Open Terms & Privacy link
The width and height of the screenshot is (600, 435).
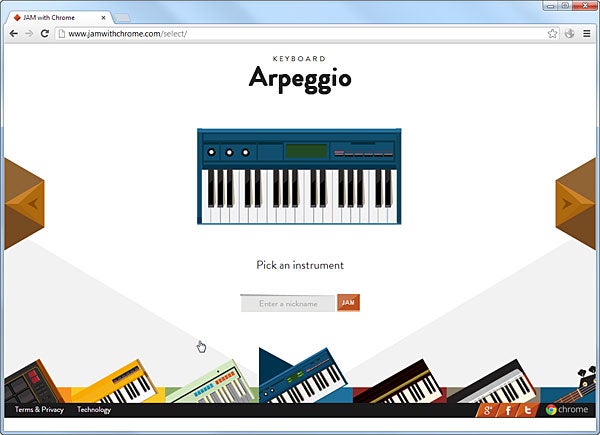point(39,410)
